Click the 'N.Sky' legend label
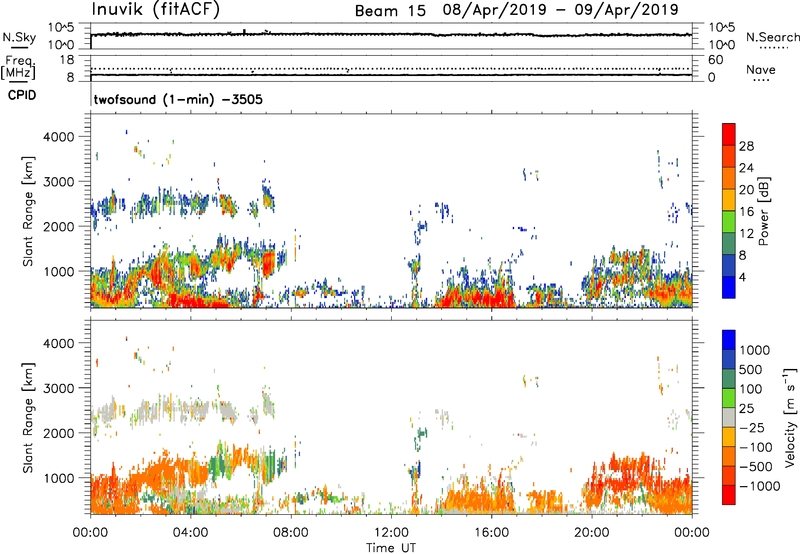Screen dimensions: 800x554 click(x=19, y=37)
